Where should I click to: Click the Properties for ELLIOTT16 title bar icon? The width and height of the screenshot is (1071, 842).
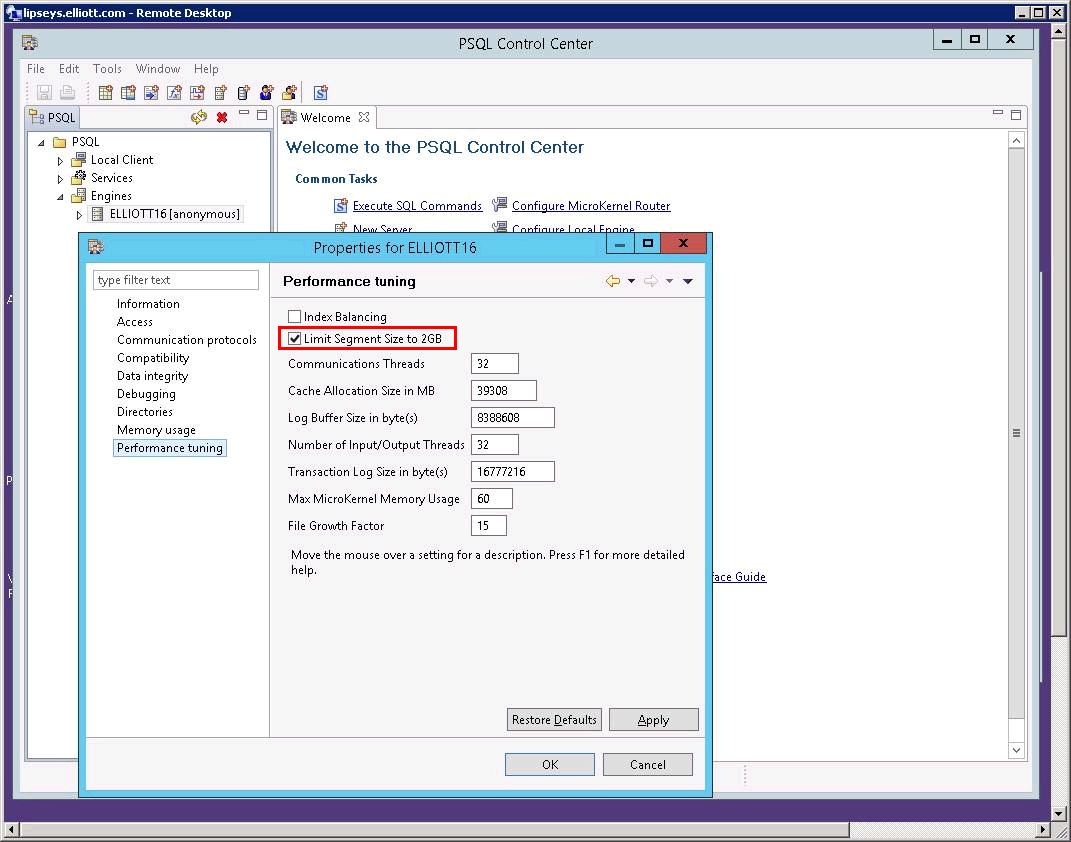pyautogui.click(x=96, y=247)
